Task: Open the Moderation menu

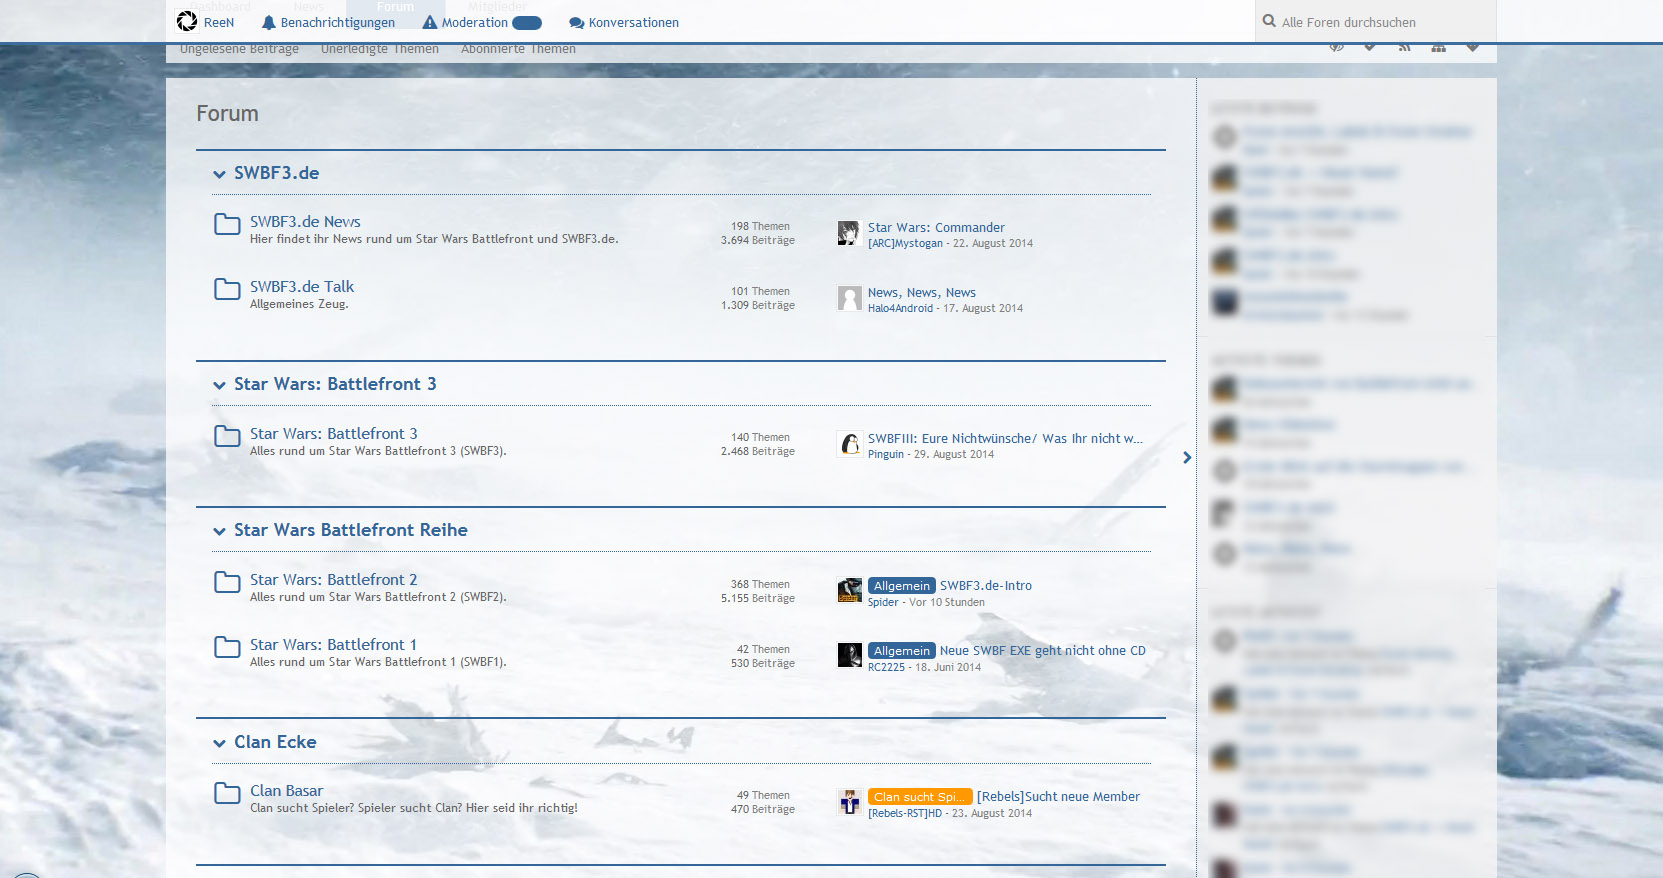Action: [481, 22]
